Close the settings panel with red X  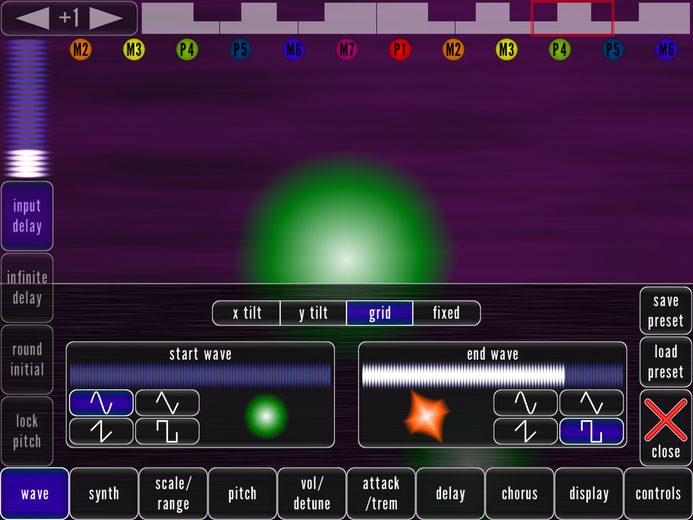pyautogui.click(x=666, y=428)
